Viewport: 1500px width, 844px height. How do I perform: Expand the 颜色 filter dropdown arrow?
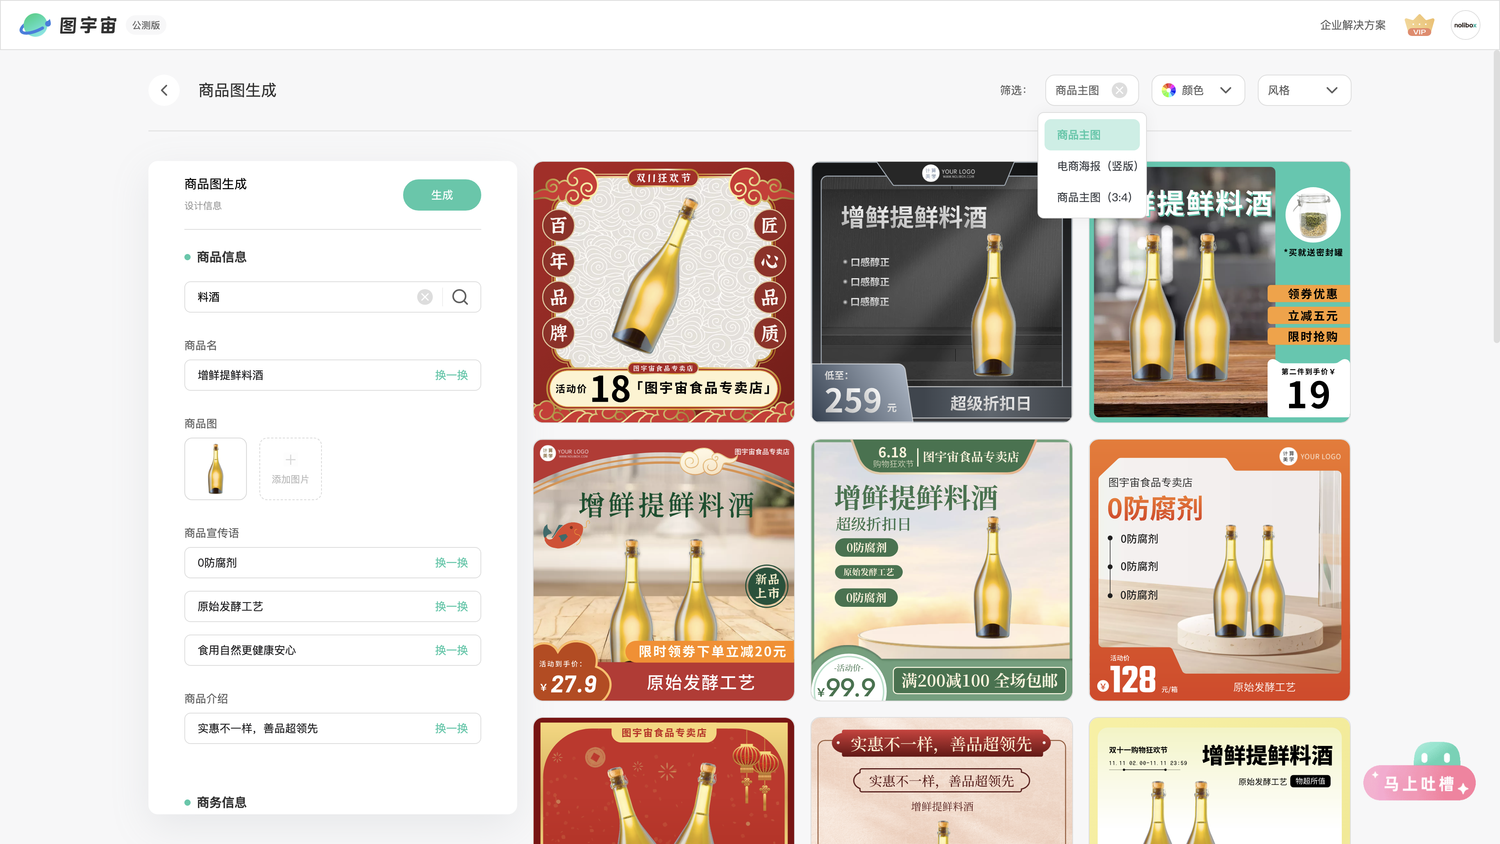coord(1225,90)
